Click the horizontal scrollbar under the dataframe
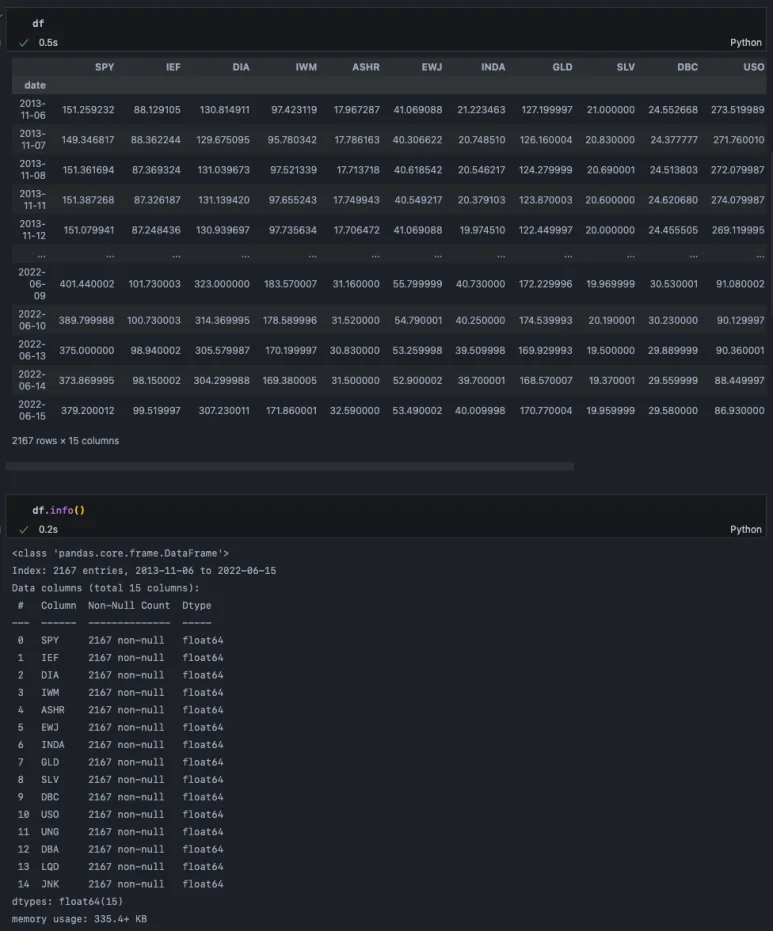The image size is (773, 931). 290,466
